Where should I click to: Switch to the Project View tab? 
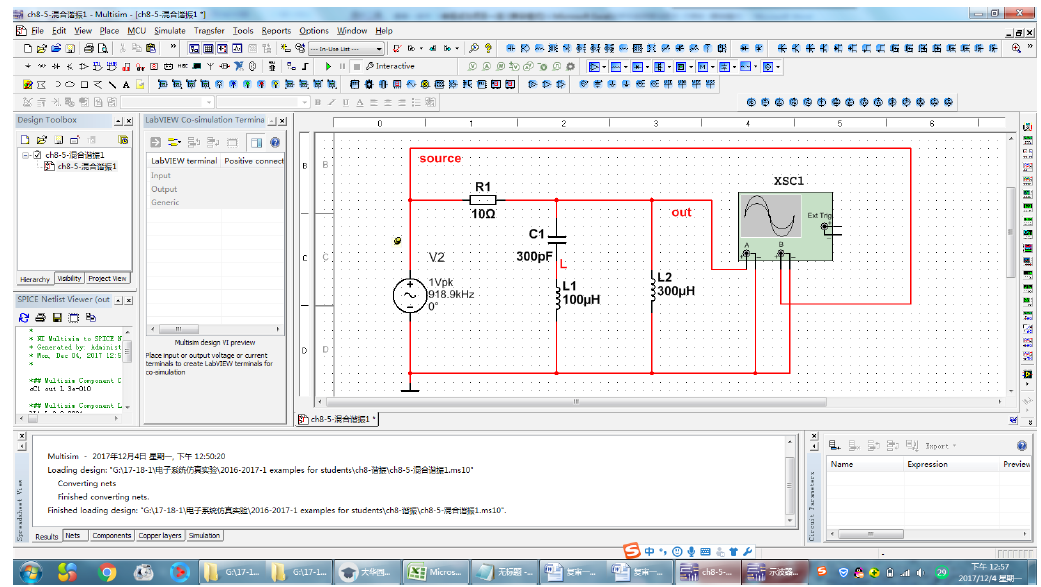[108, 279]
